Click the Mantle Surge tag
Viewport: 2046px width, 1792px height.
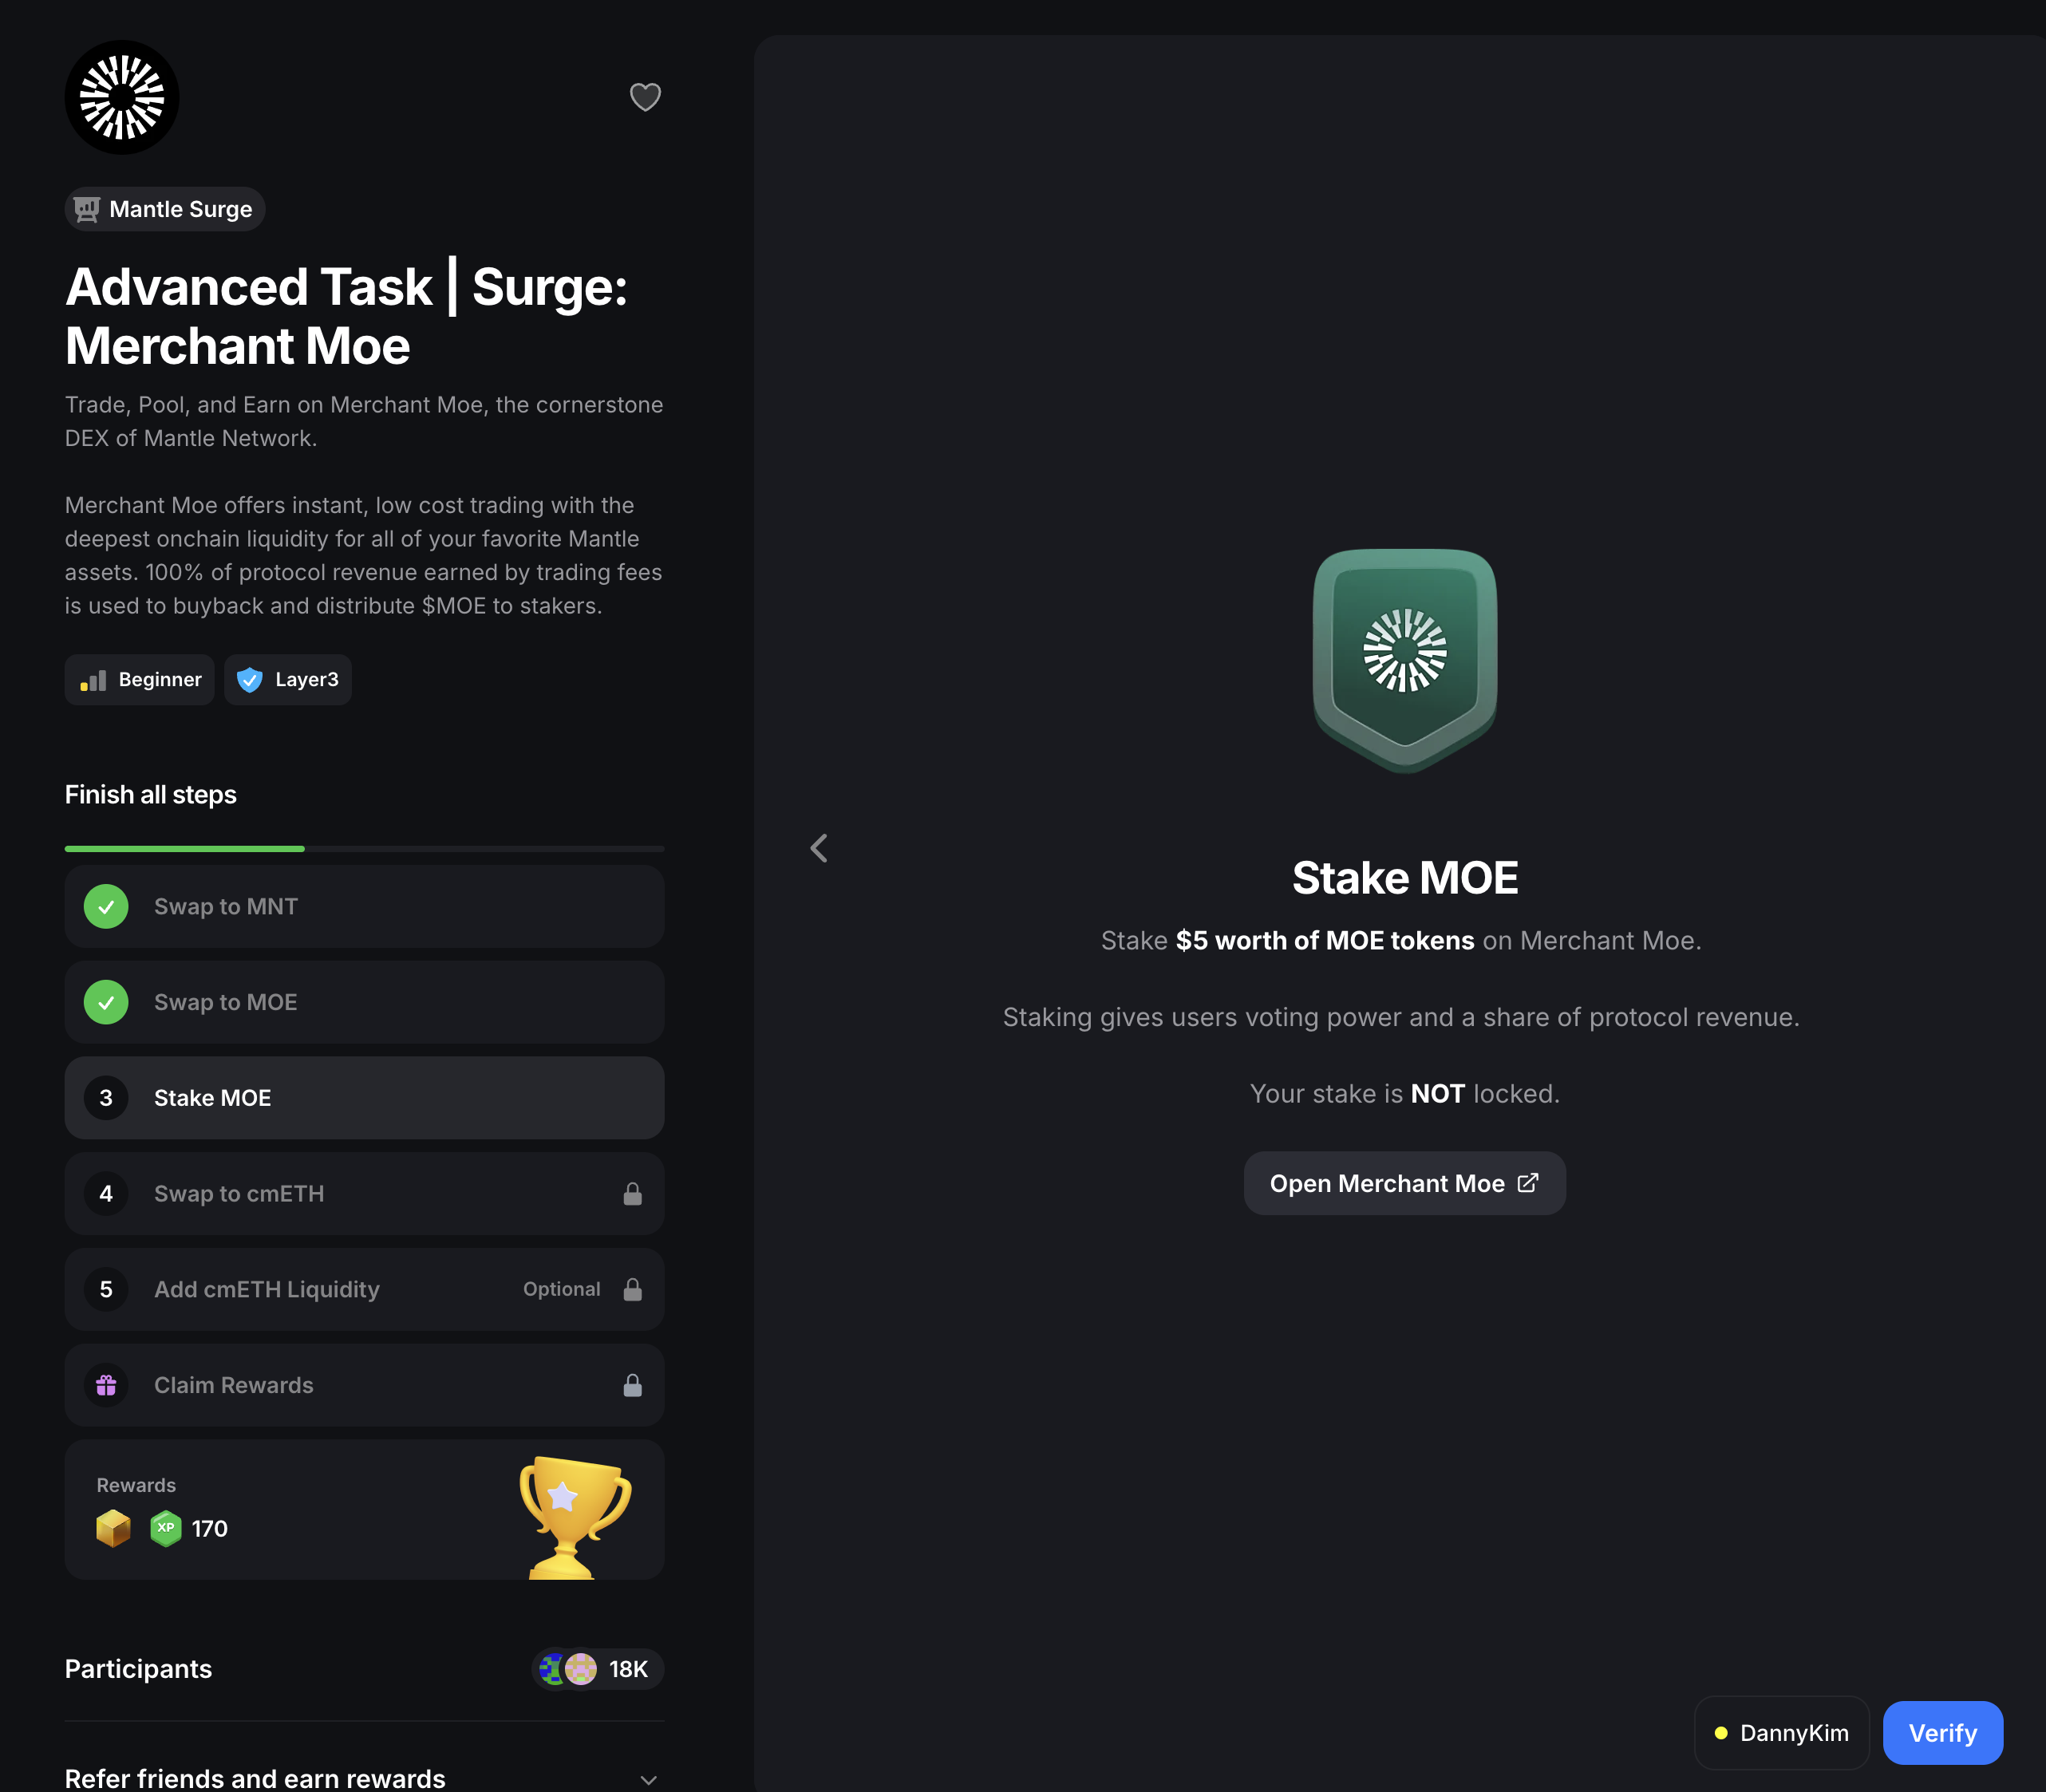click(x=165, y=209)
